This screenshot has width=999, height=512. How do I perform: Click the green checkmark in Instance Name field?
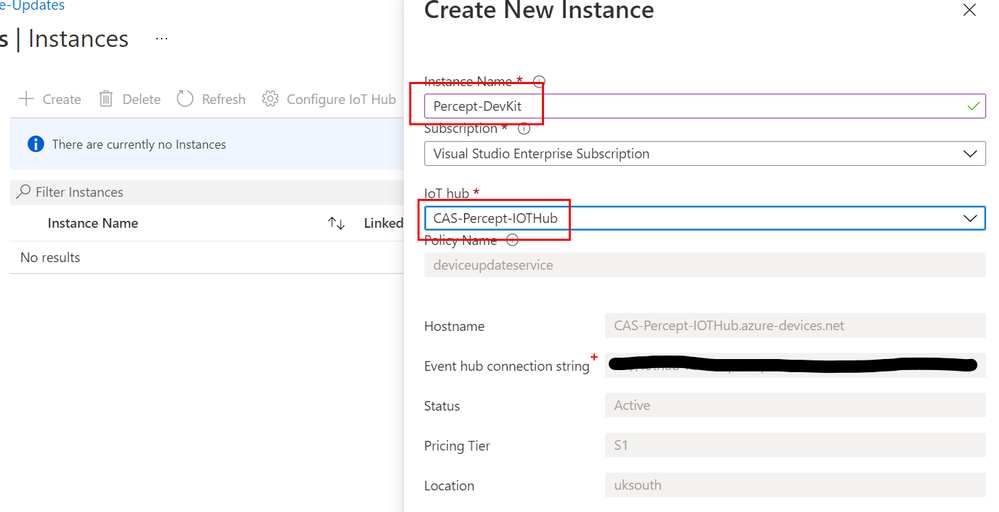pos(974,106)
